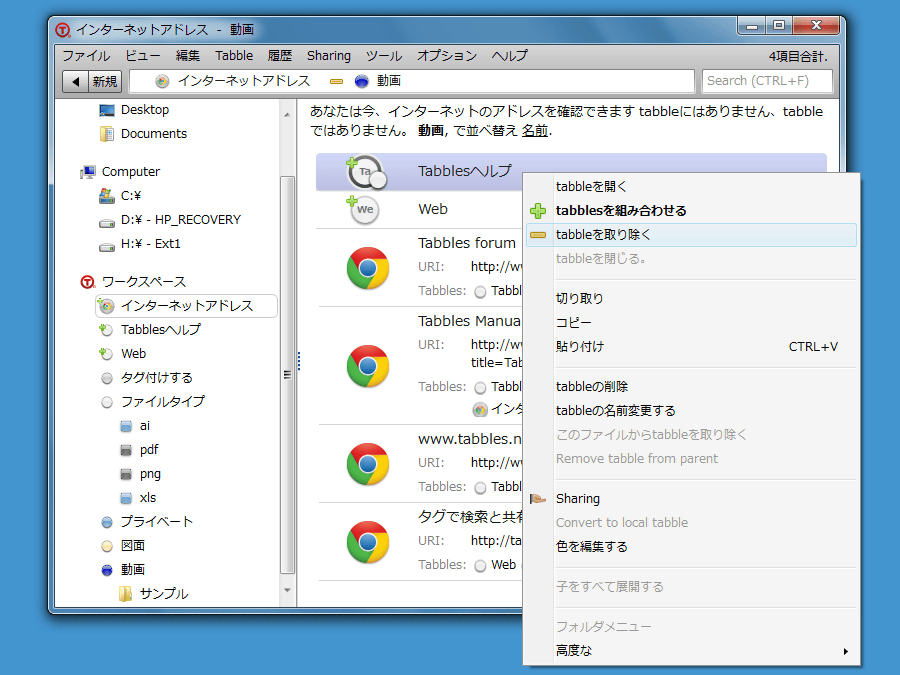Click the Chrome icon for Tabbles forum
The width and height of the screenshot is (900, 675).
(x=368, y=268)
